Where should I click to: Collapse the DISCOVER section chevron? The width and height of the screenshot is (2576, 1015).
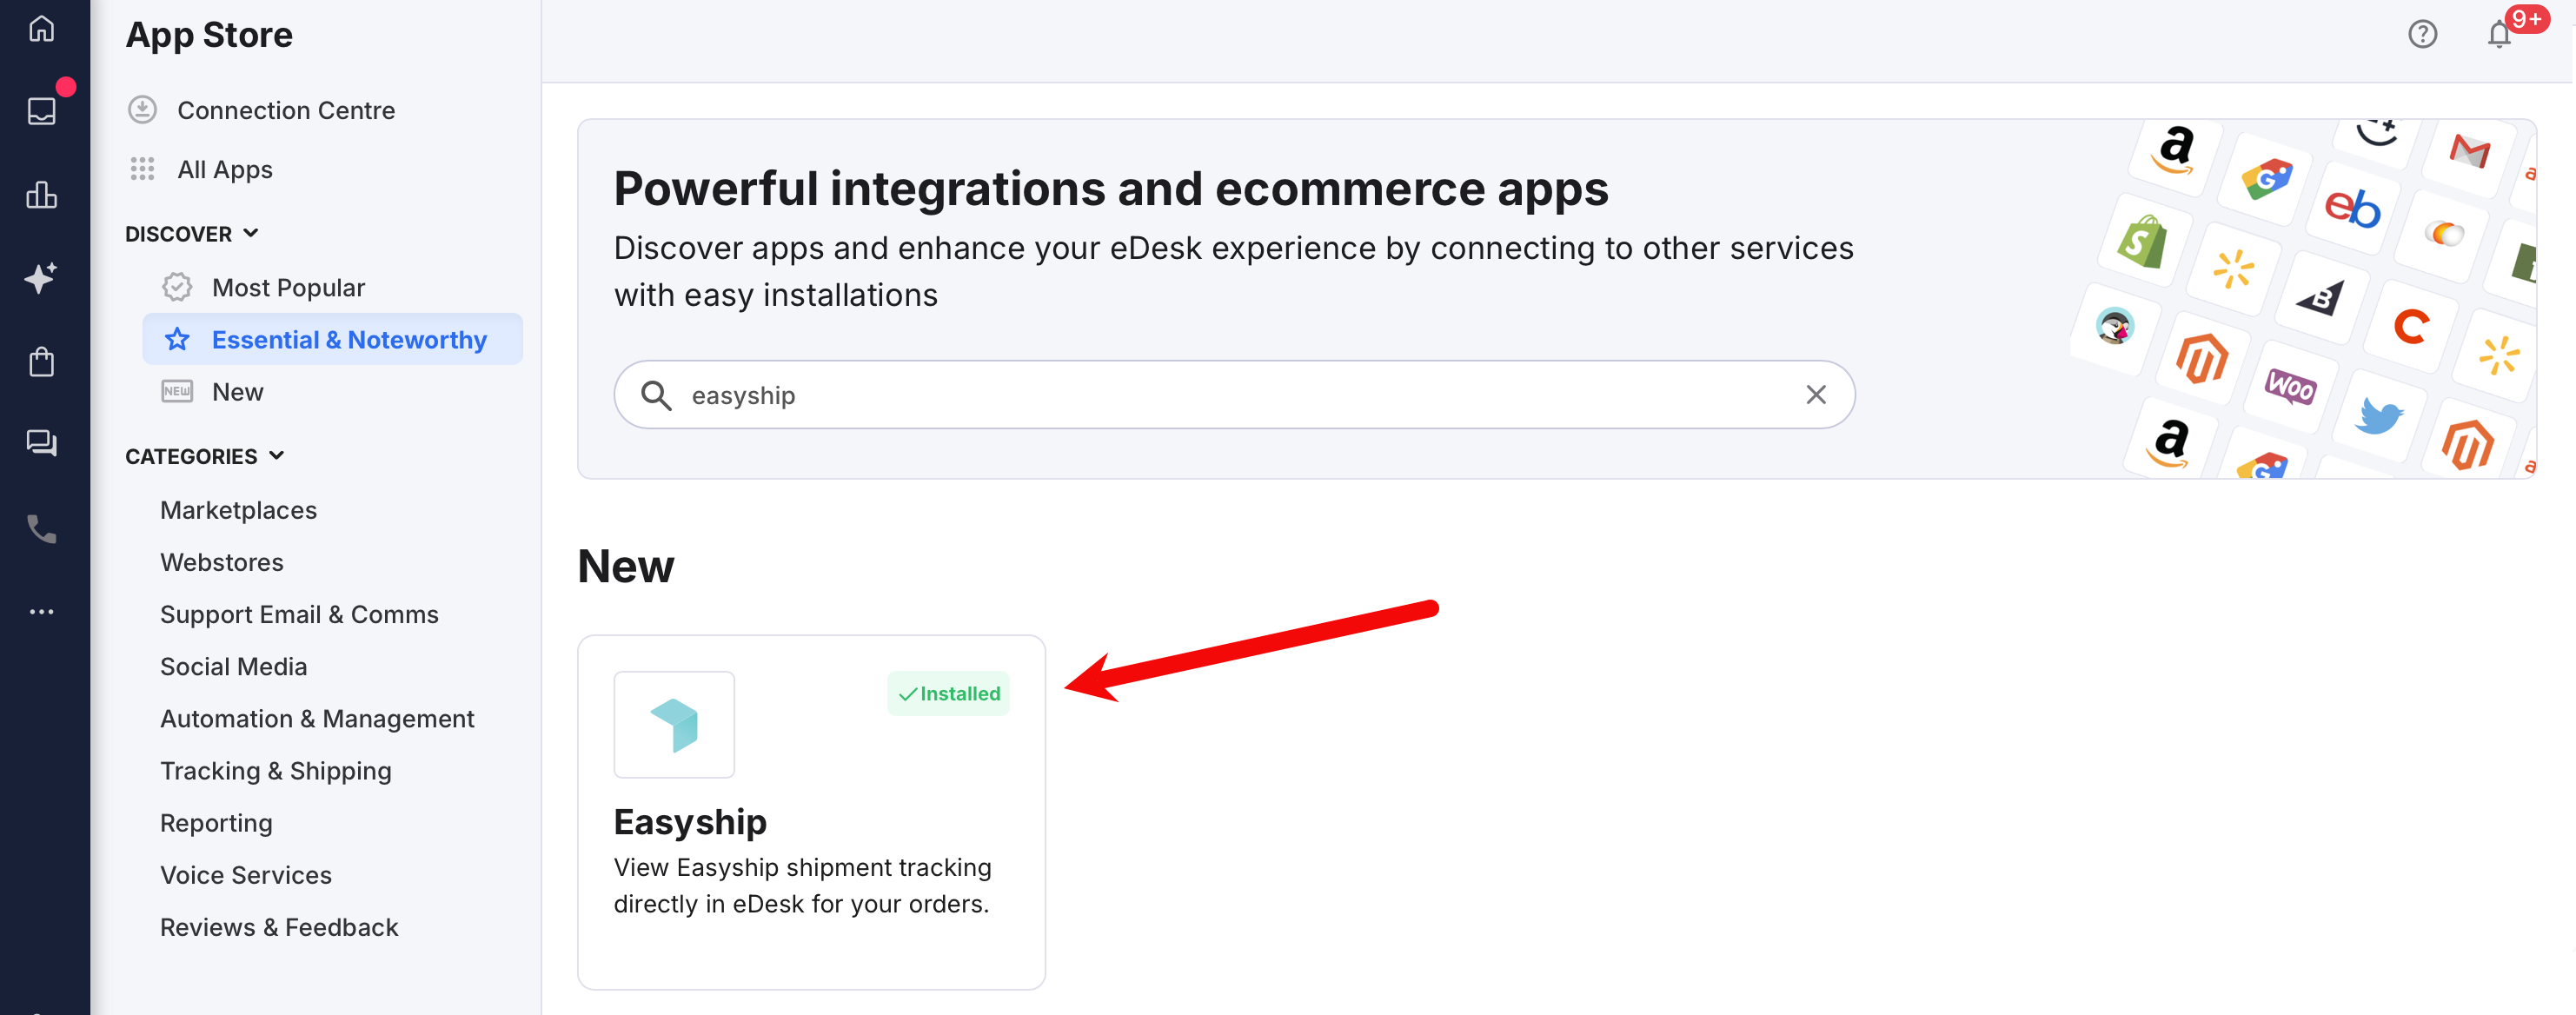[x=251, y=233]
